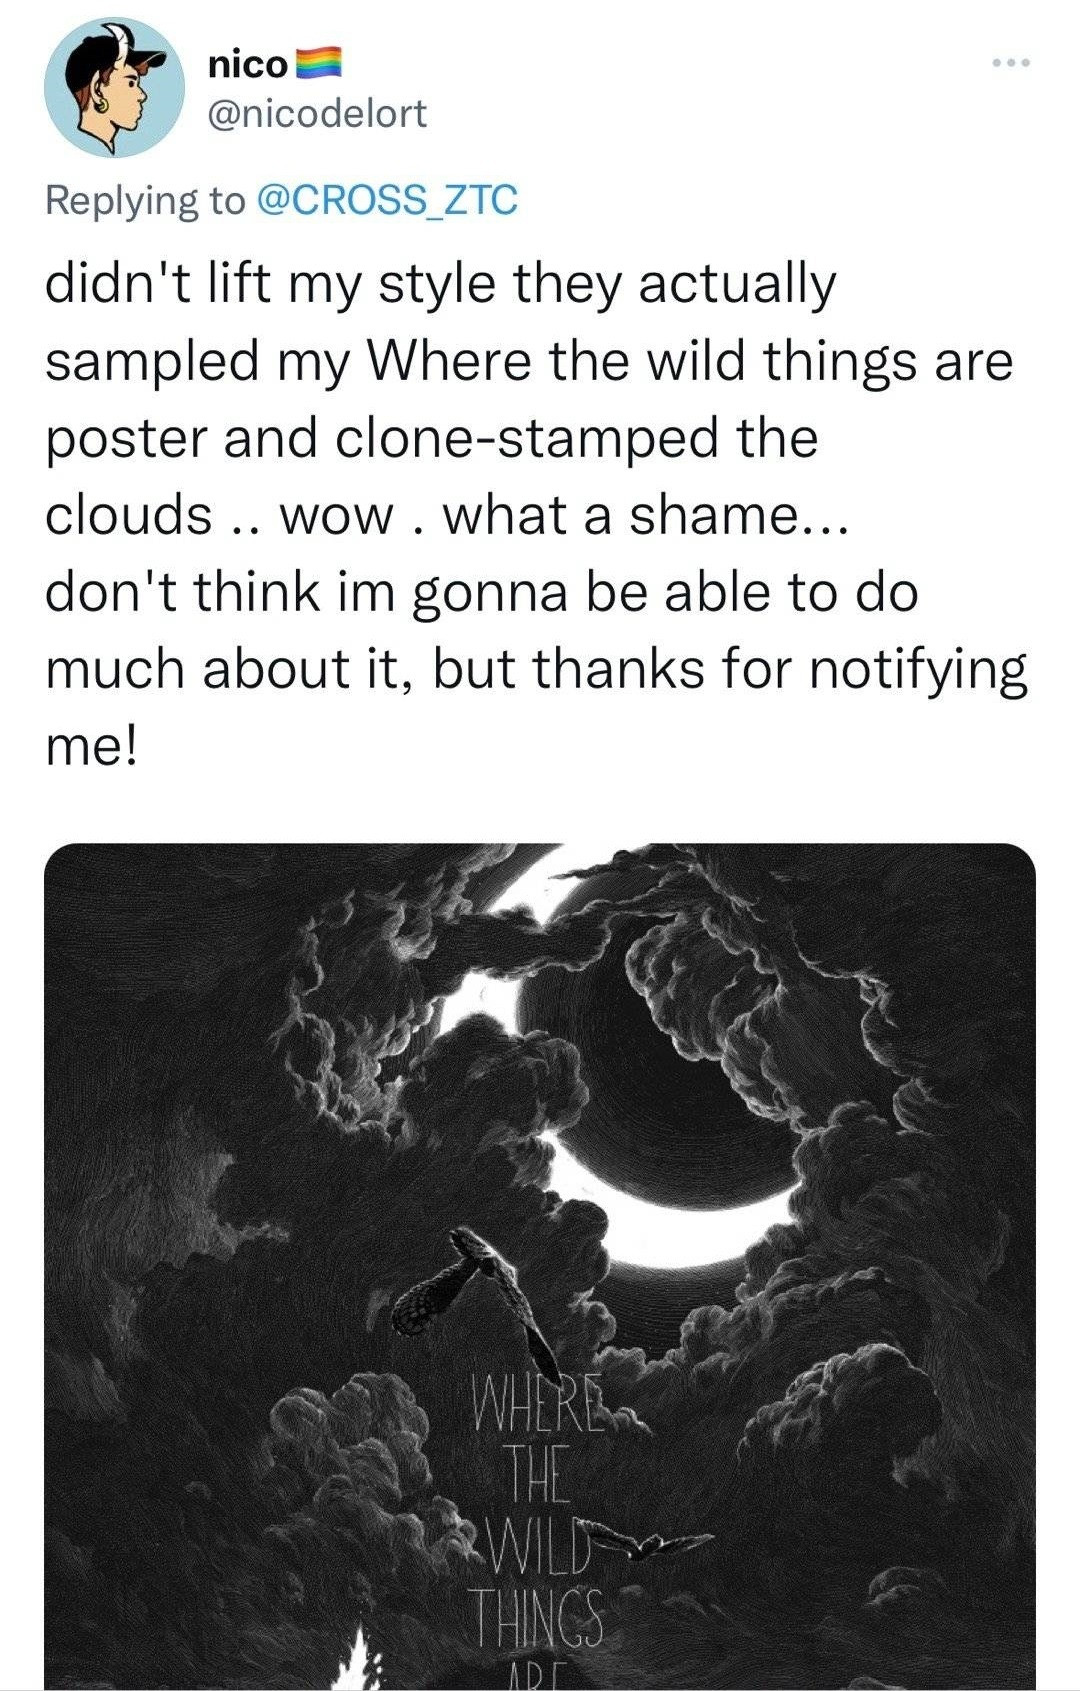Open the "nico" display name profile
Image resolution: width=1080 pixels, height=1691 pixels.
click(x=248, y=64)
